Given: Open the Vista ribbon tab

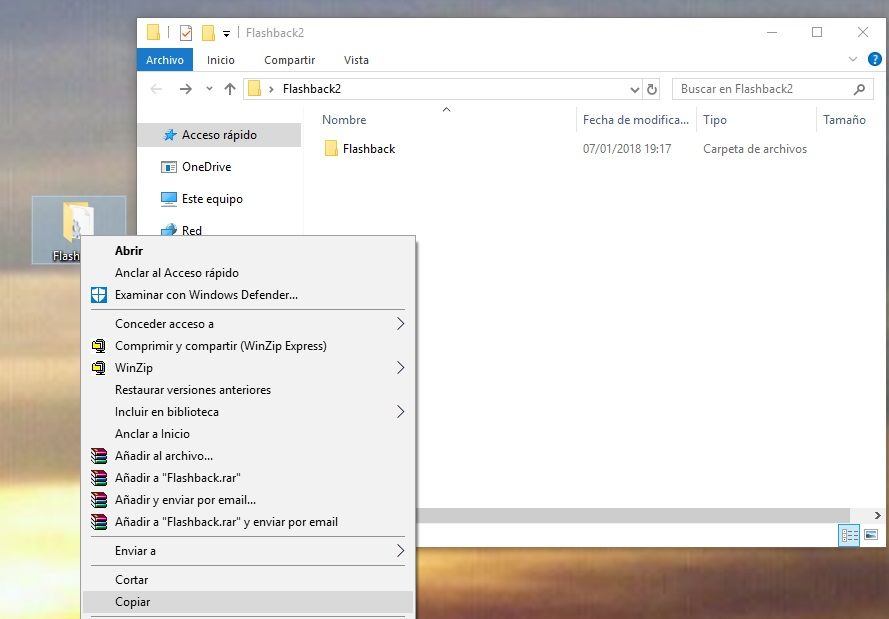Looking at the screenshot, I should click(x=355, y=60).
